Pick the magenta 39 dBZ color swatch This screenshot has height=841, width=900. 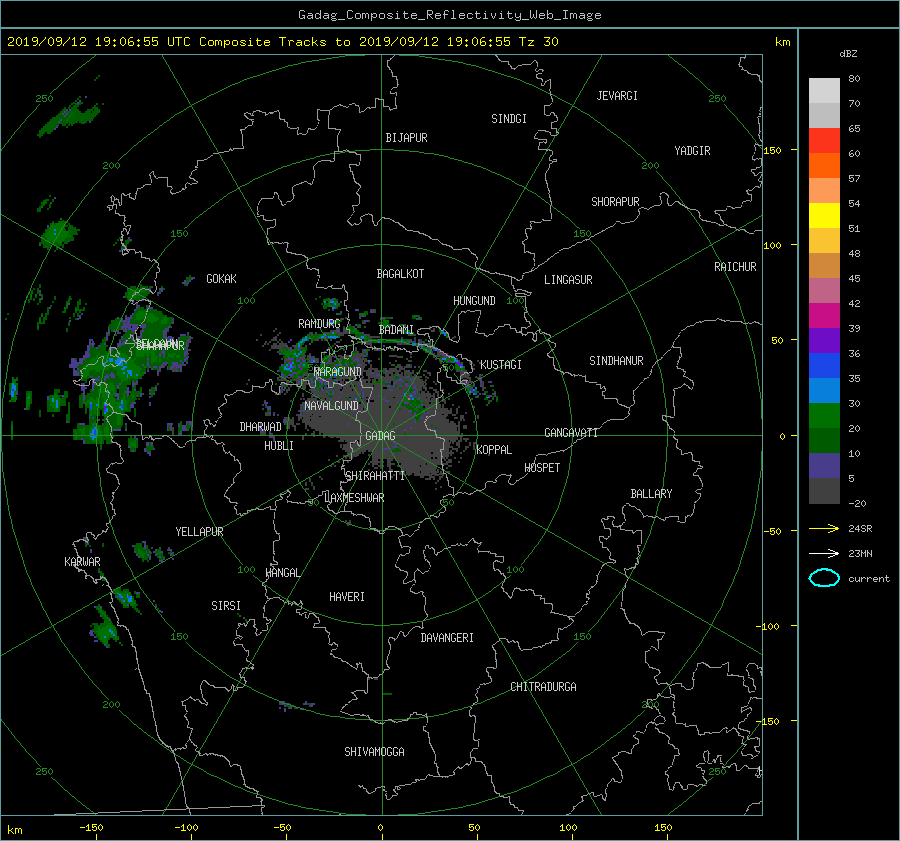(x=824, y=316)
